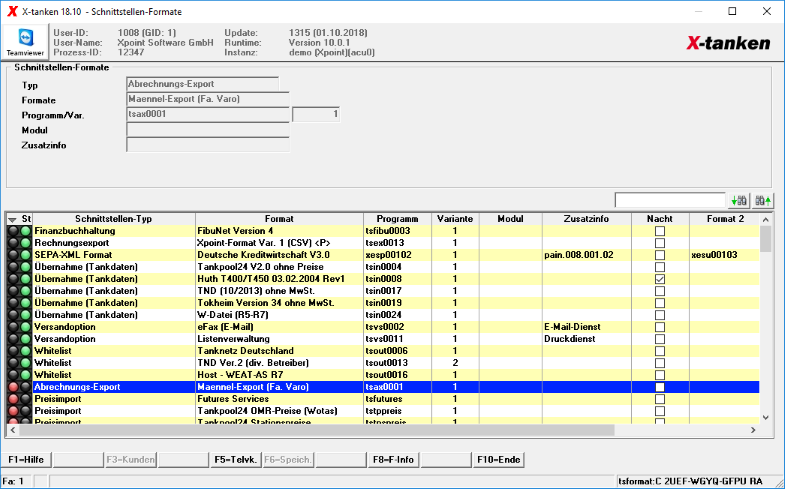Click the Typ field Abrechnungs-Export
785x489 pixels.
click(202, 84)
